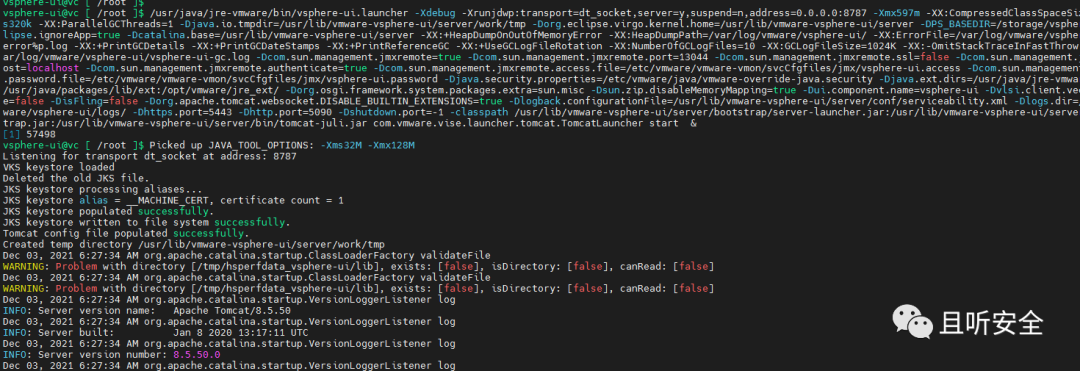Select the '-Dhttp.port=5090' argument
Viewport: 1080px width, 371px height.
(285, 112)
